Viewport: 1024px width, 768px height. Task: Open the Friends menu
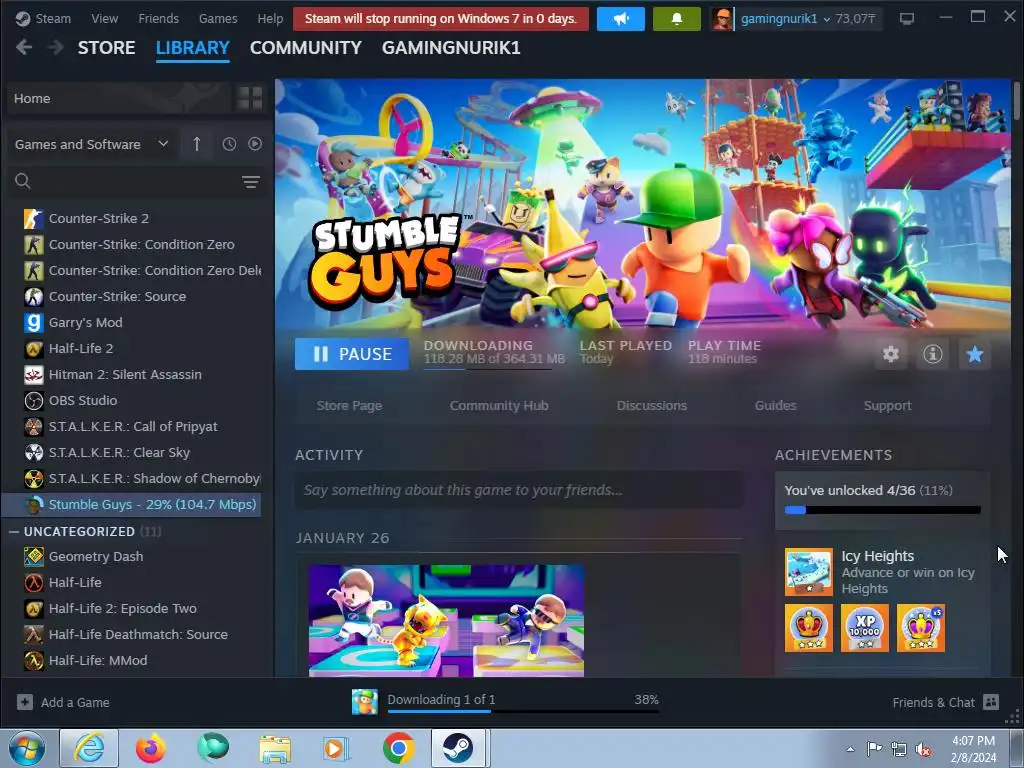[x=158, y=19]
